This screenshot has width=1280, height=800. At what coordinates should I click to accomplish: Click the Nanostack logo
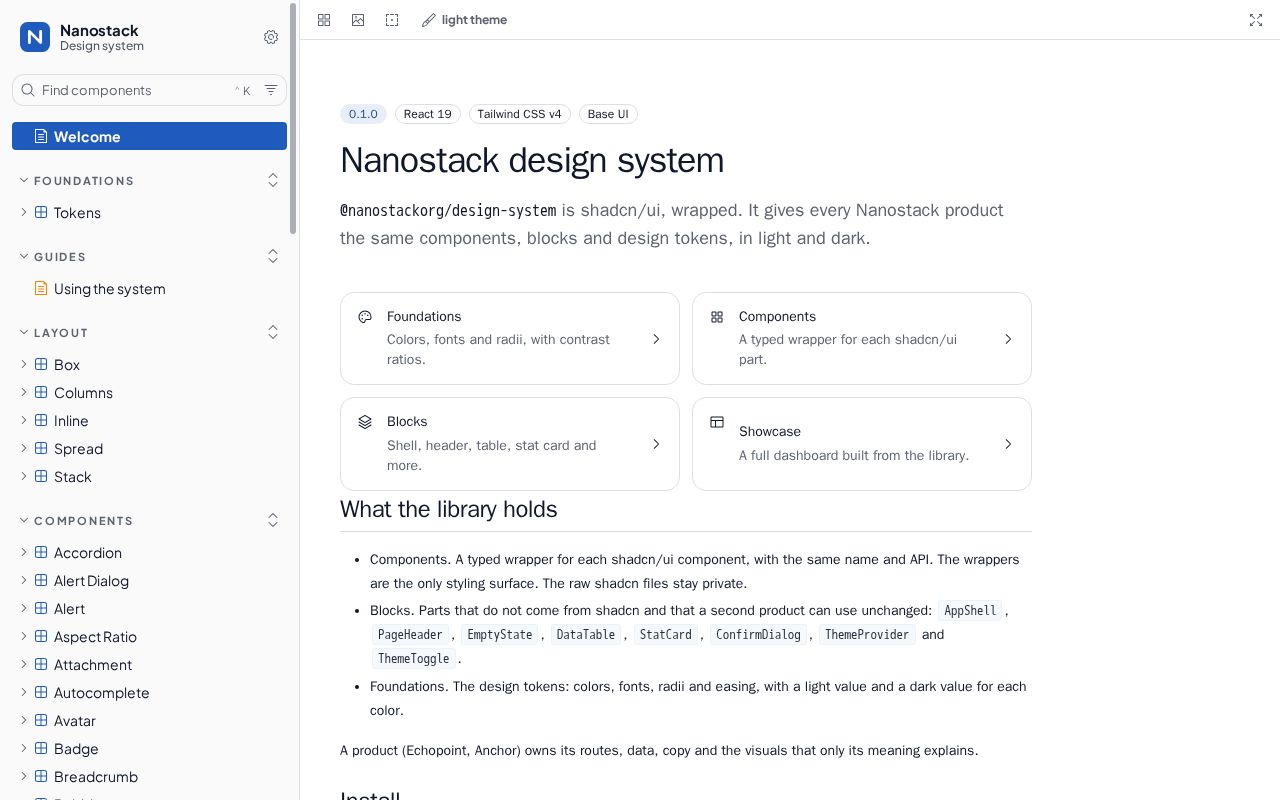(x=35, y=37)
